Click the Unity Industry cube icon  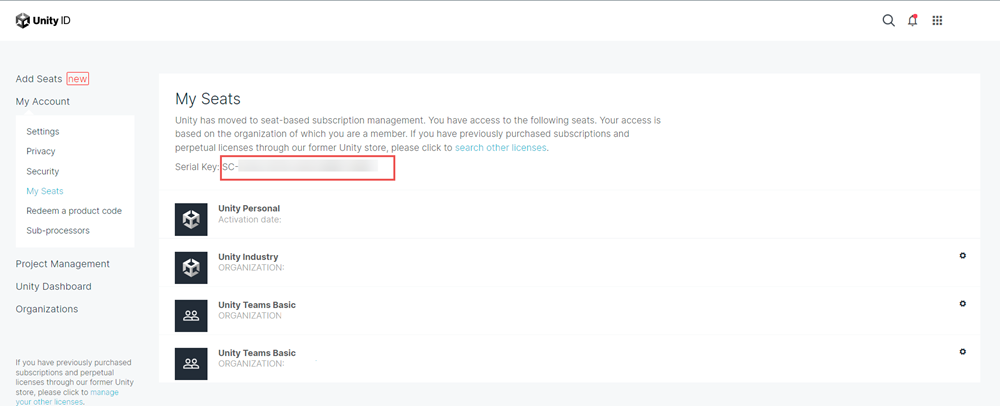191,268
